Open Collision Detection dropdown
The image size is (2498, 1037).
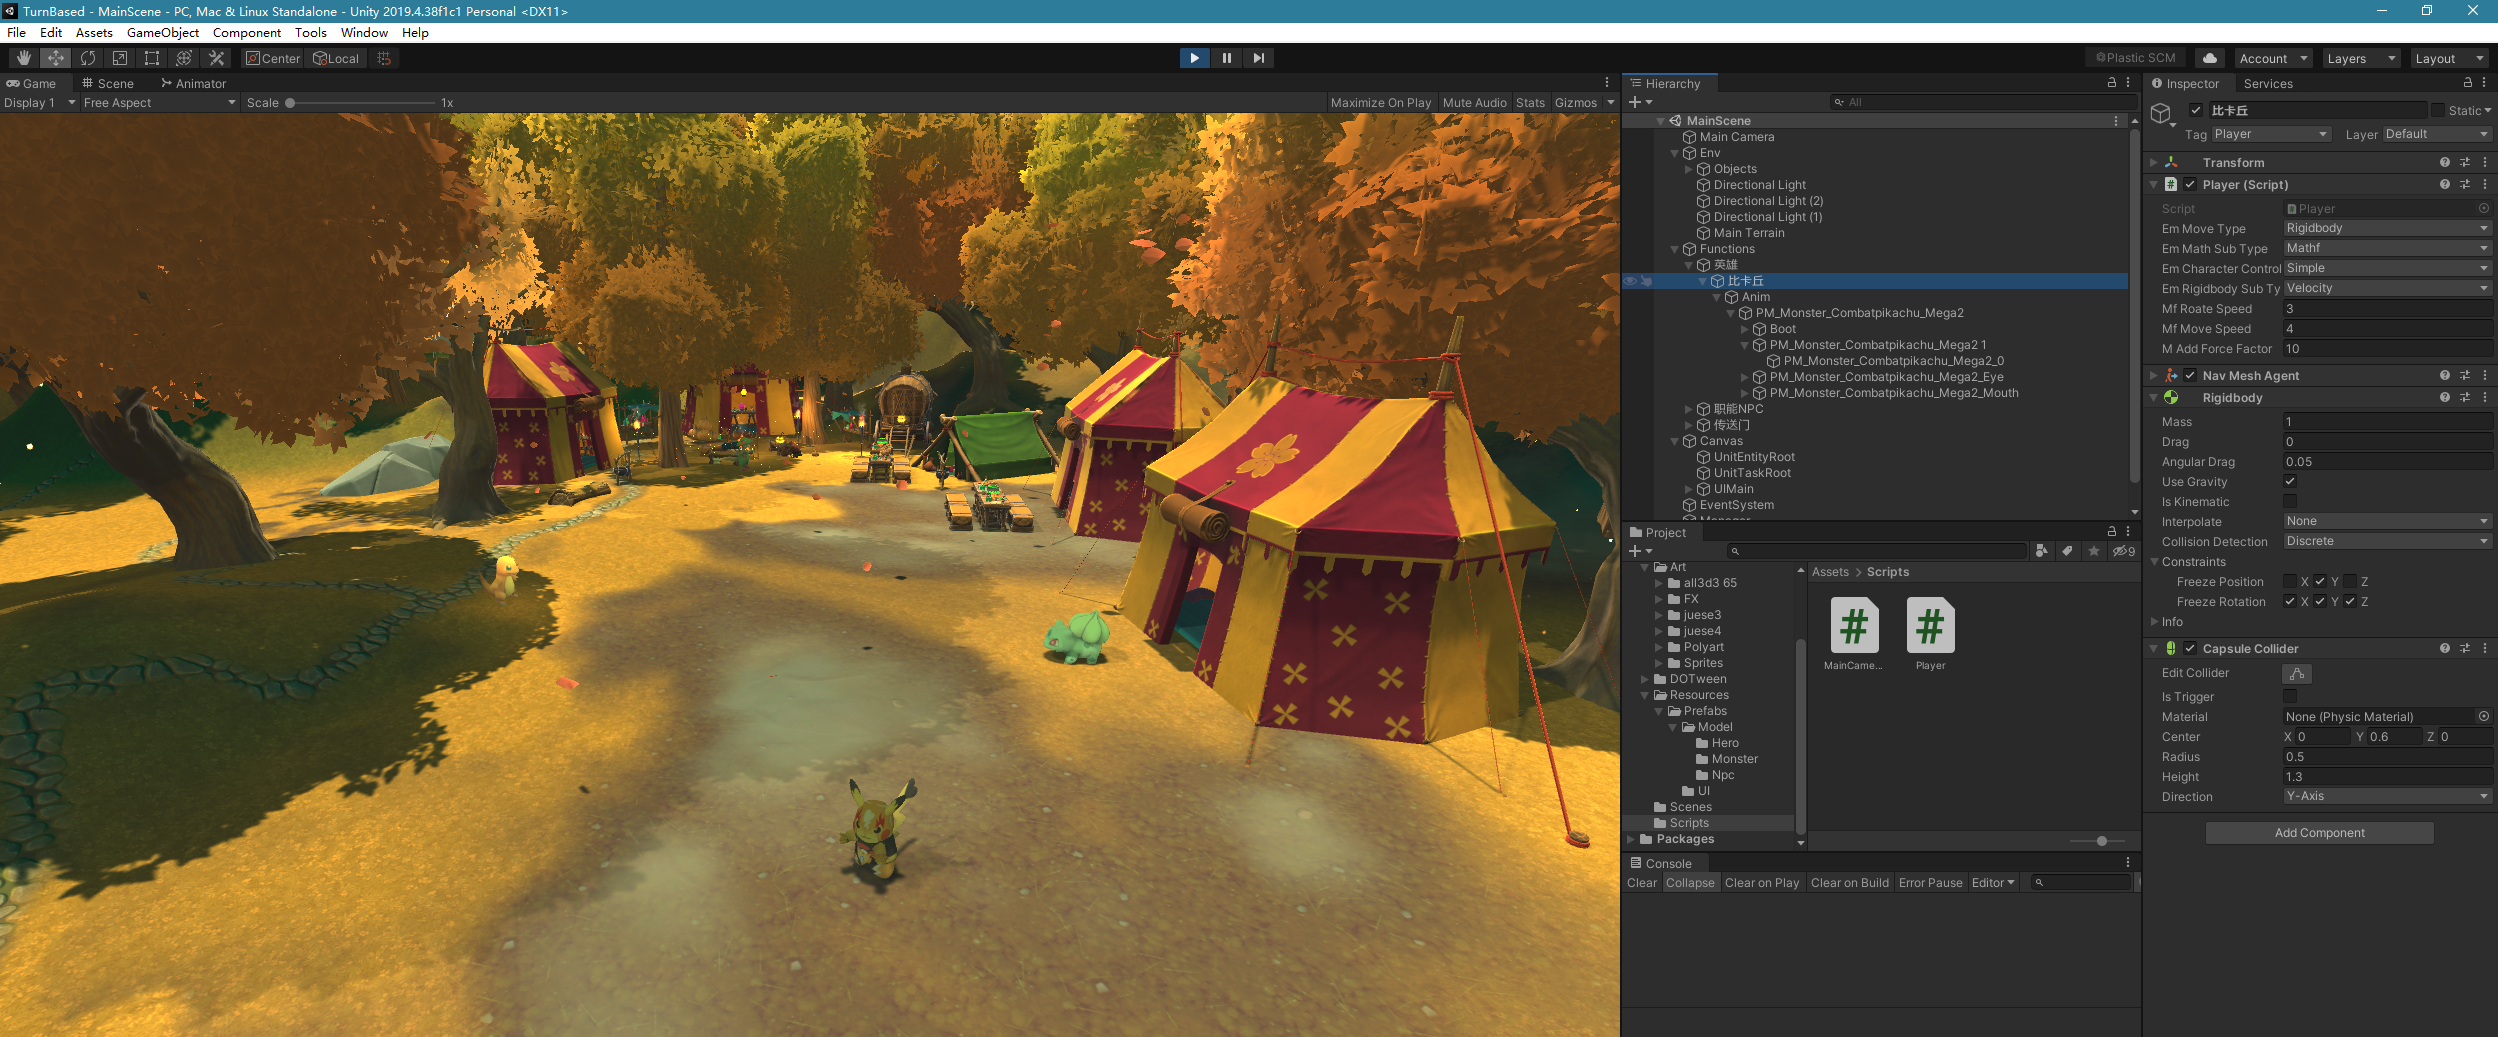[2387, 541]
